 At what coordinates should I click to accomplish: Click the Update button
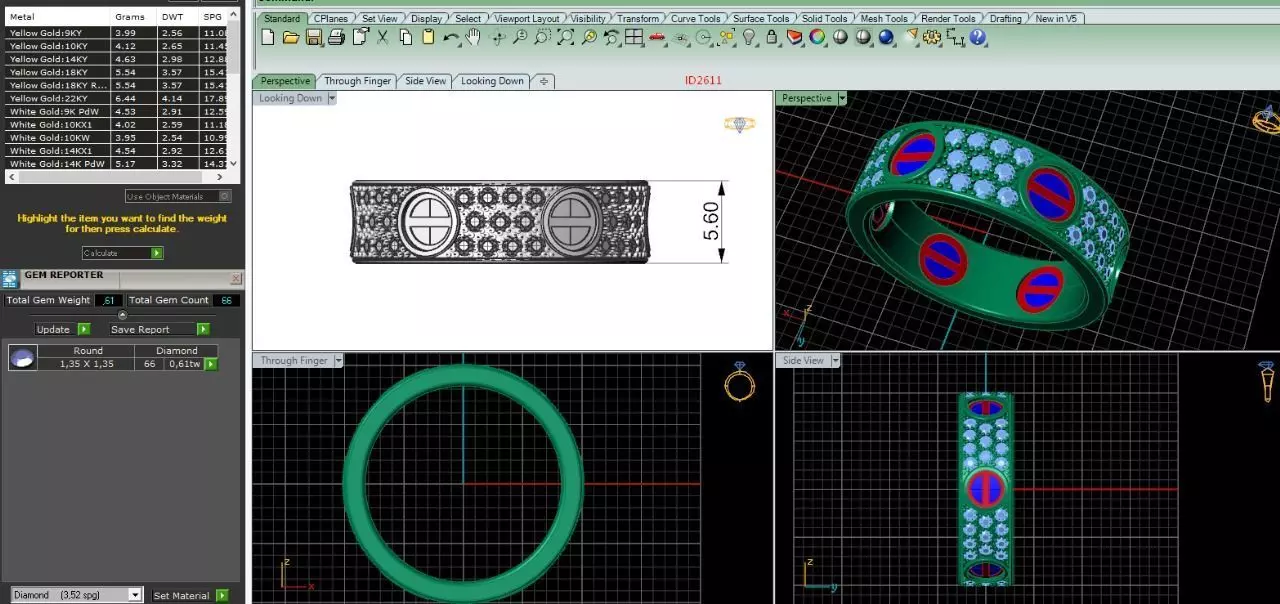(62, 329)
